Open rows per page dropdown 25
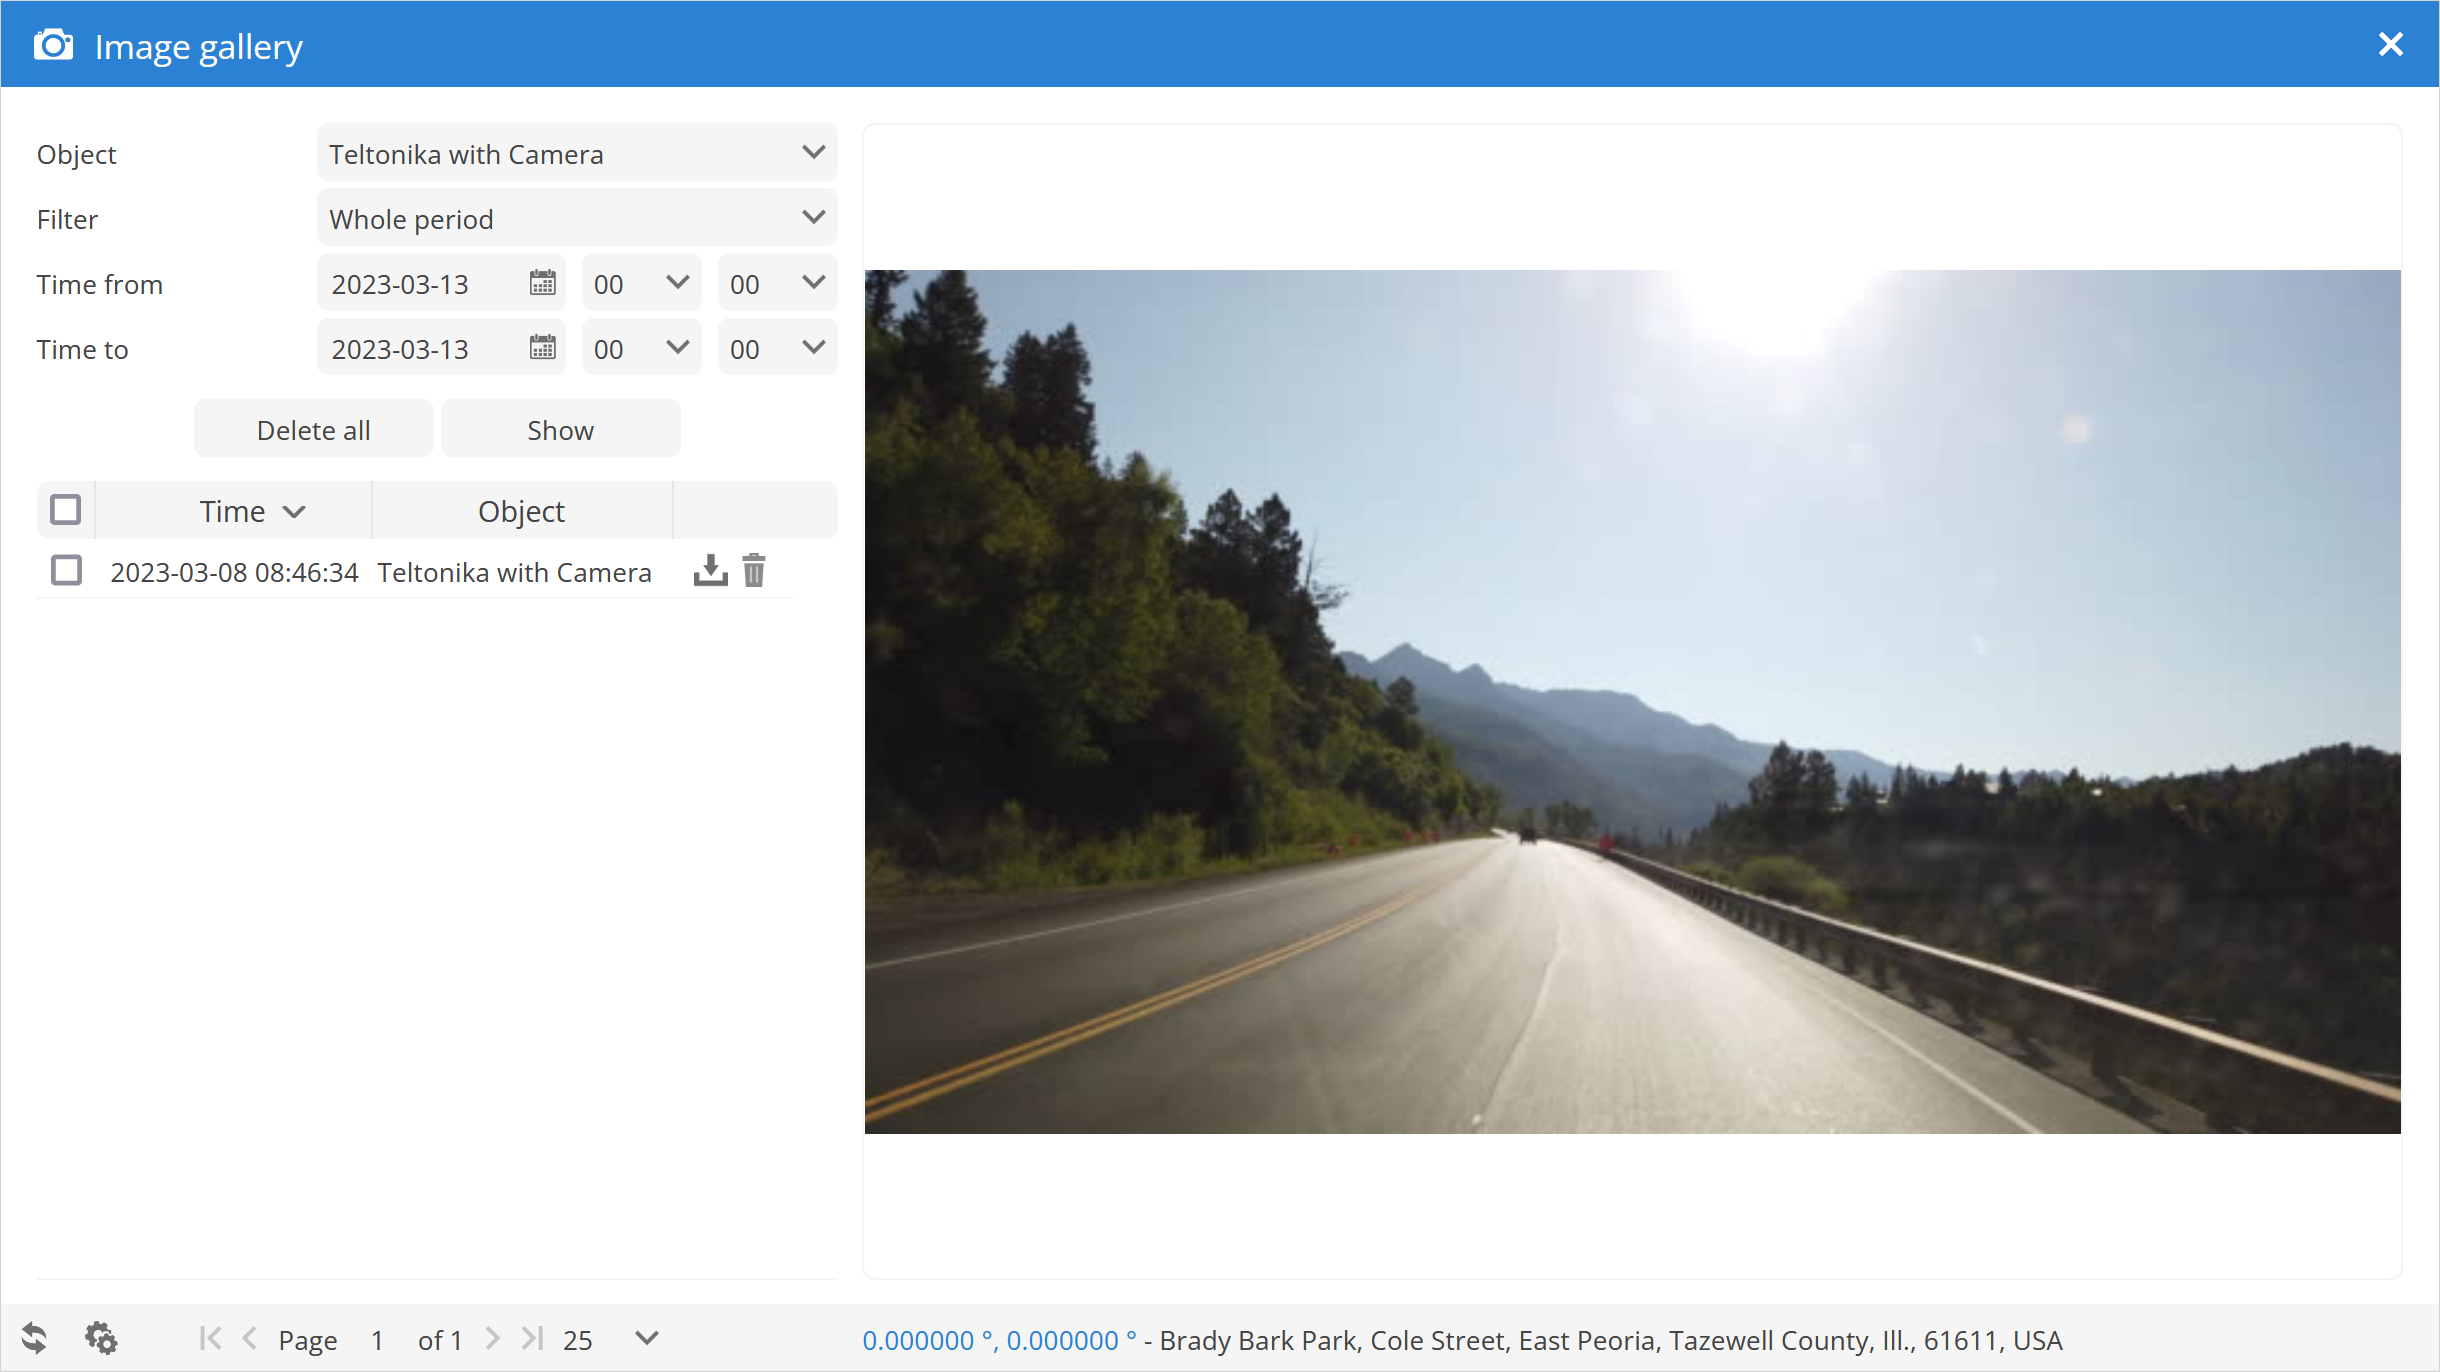2440x1372 pixels. click(x=646, y=1338)
